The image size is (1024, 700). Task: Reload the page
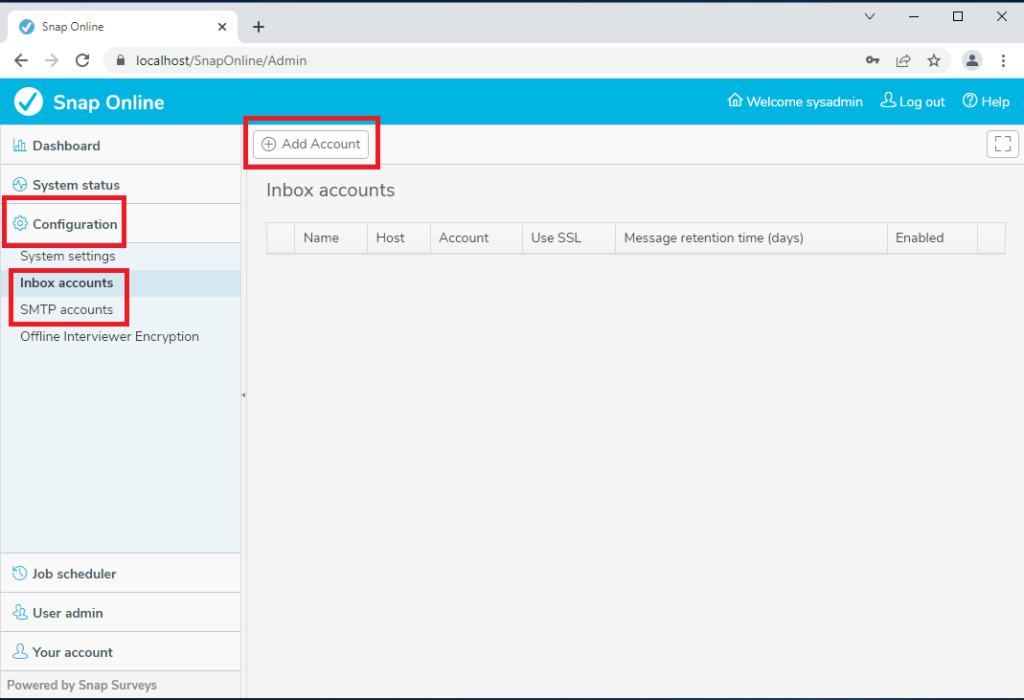click(83, 60)
